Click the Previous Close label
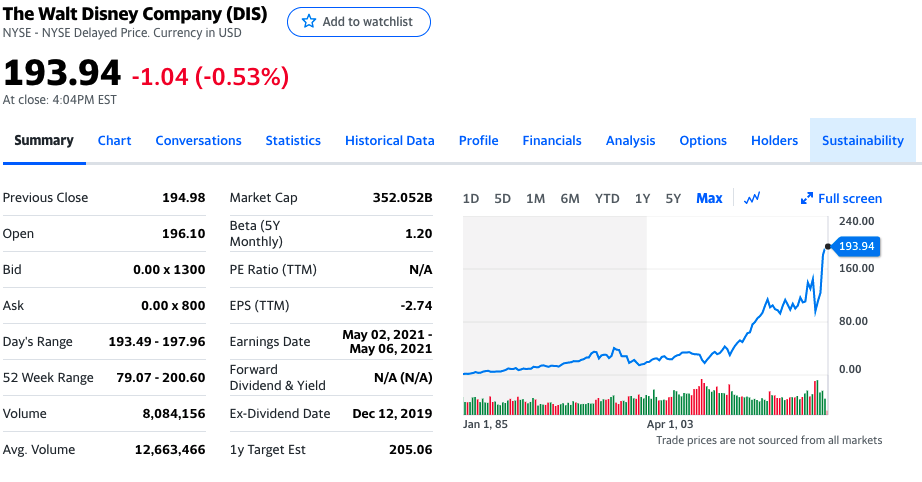 click(x=45, y=198)
